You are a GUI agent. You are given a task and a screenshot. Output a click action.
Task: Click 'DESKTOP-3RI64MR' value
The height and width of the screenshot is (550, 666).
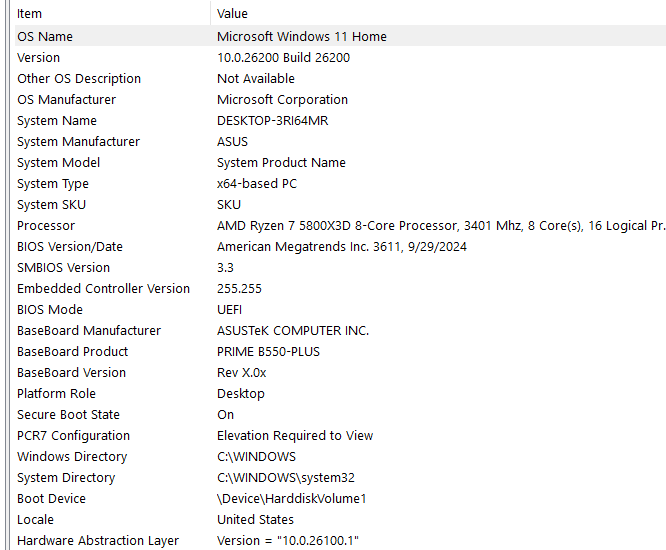(x=273, y=121)
